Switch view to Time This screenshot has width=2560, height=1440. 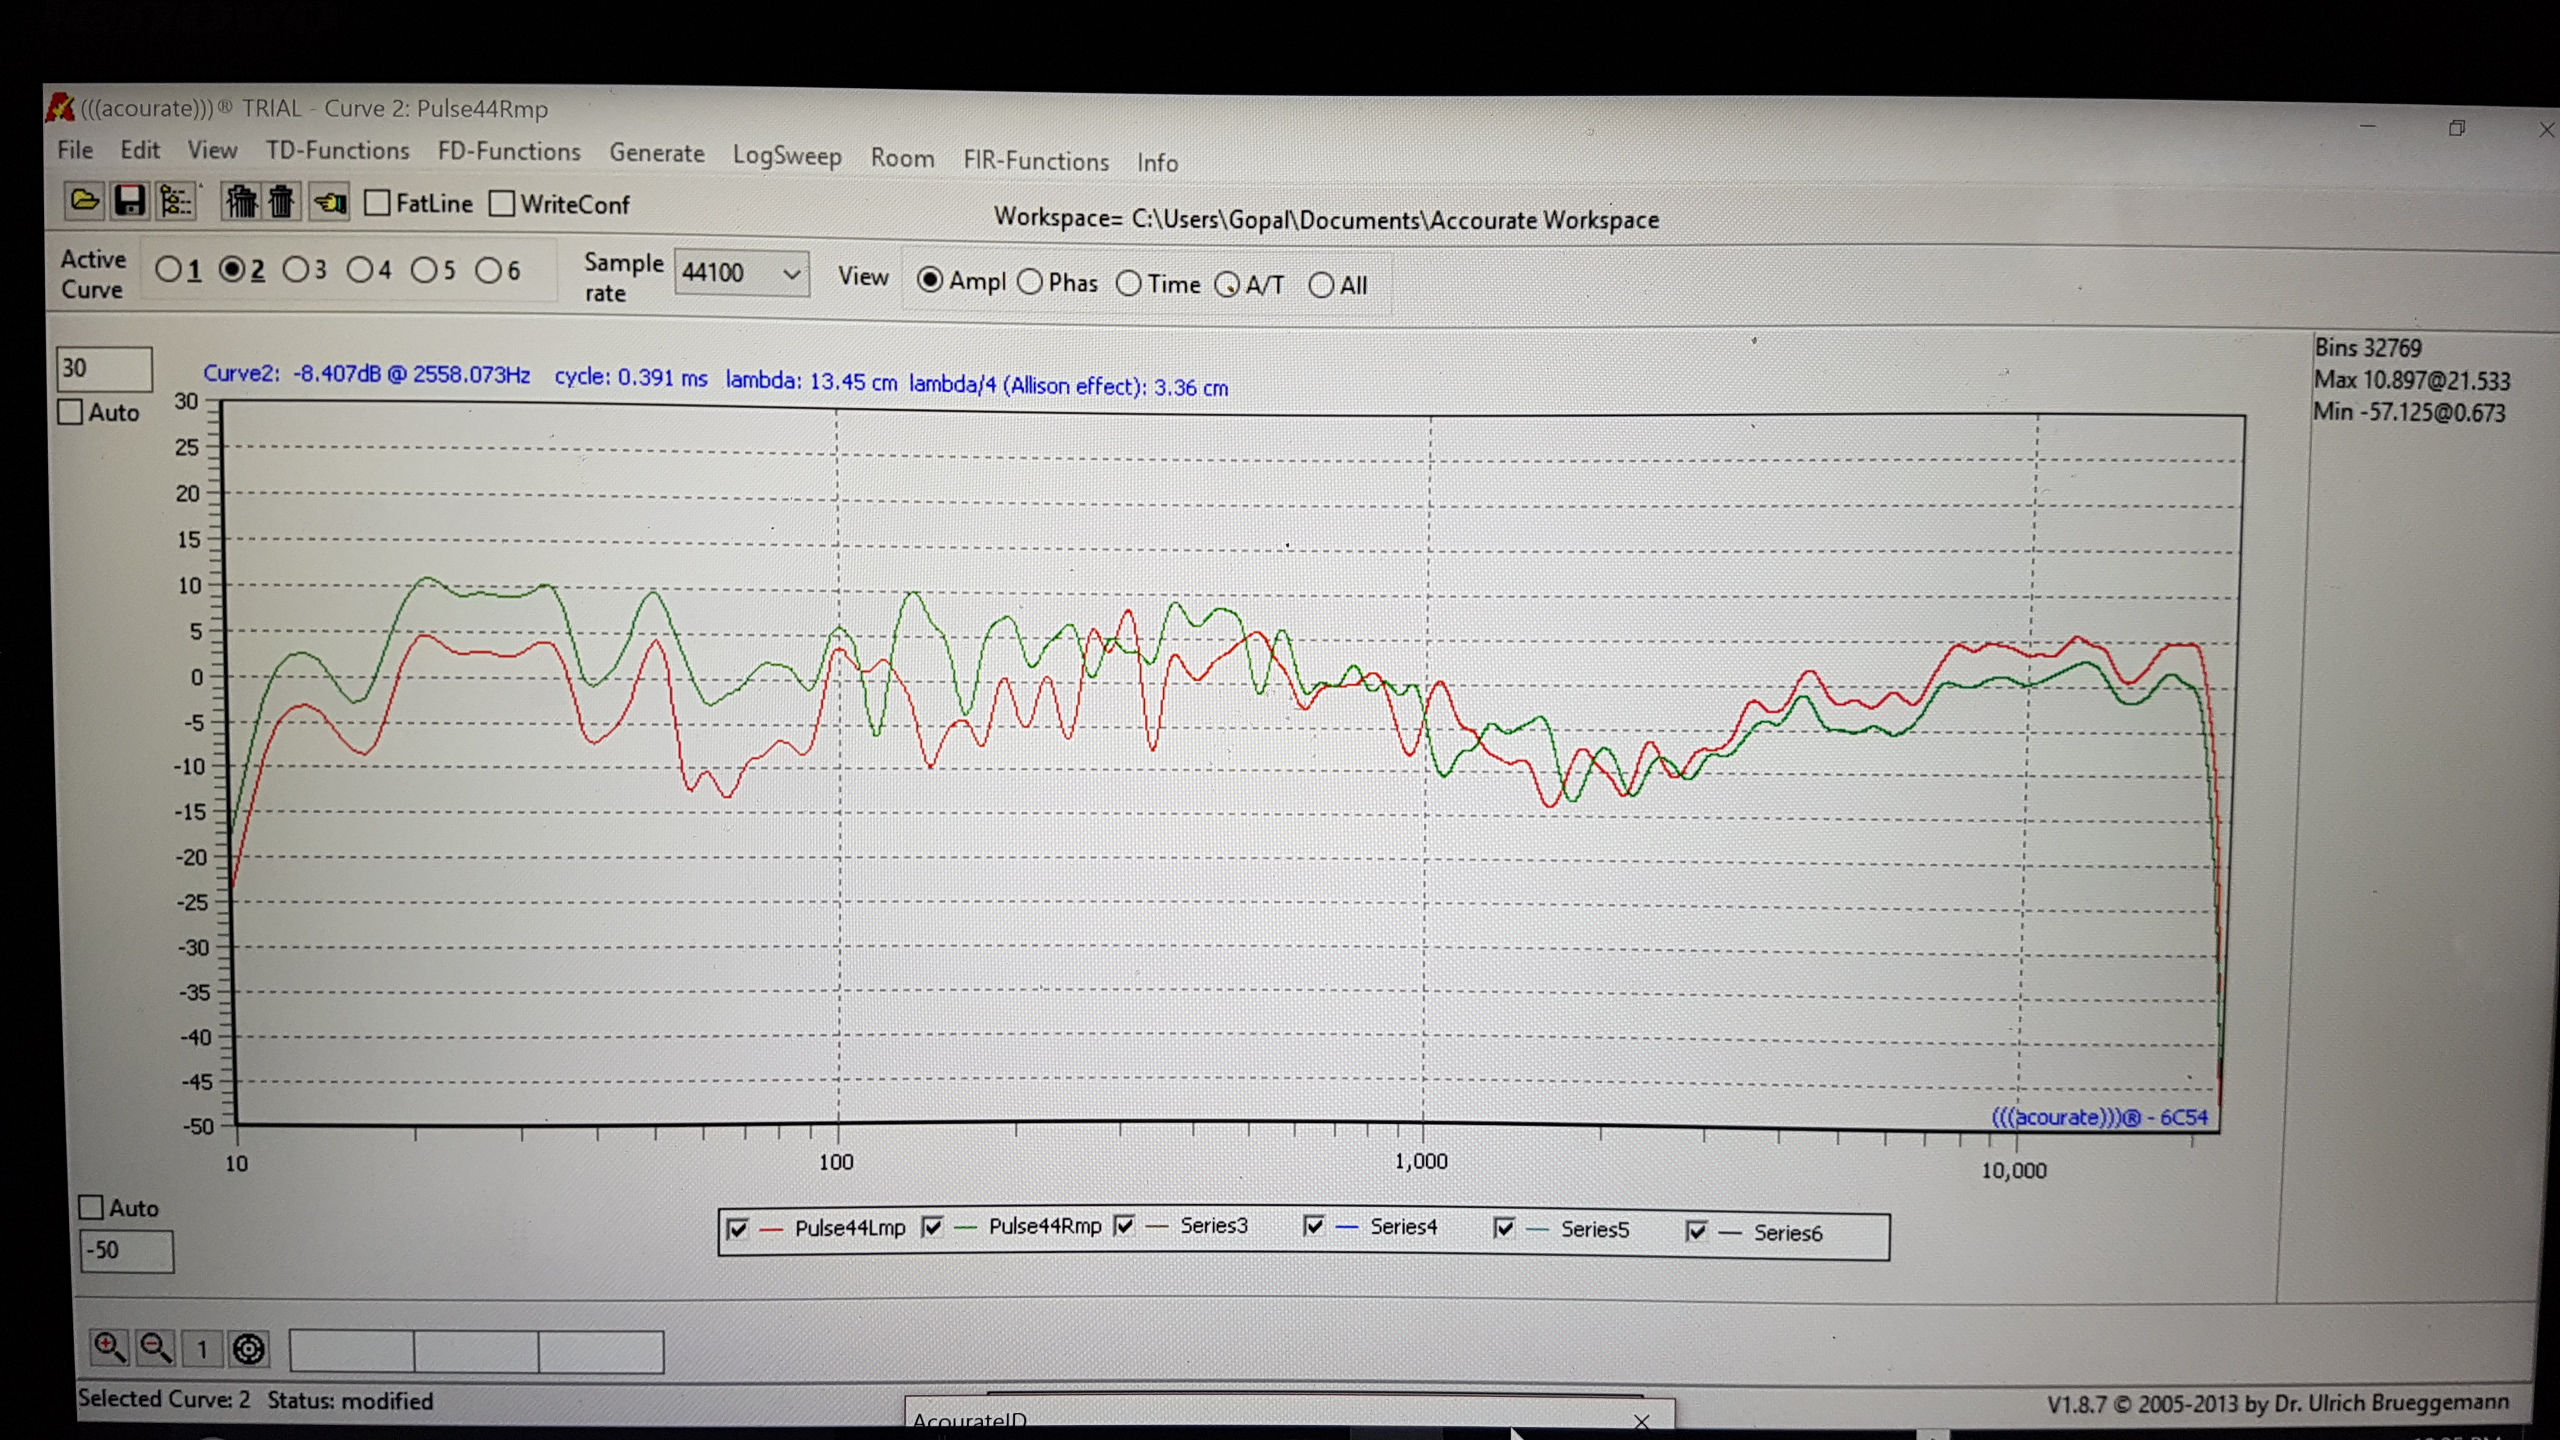tap(1129, 284)
